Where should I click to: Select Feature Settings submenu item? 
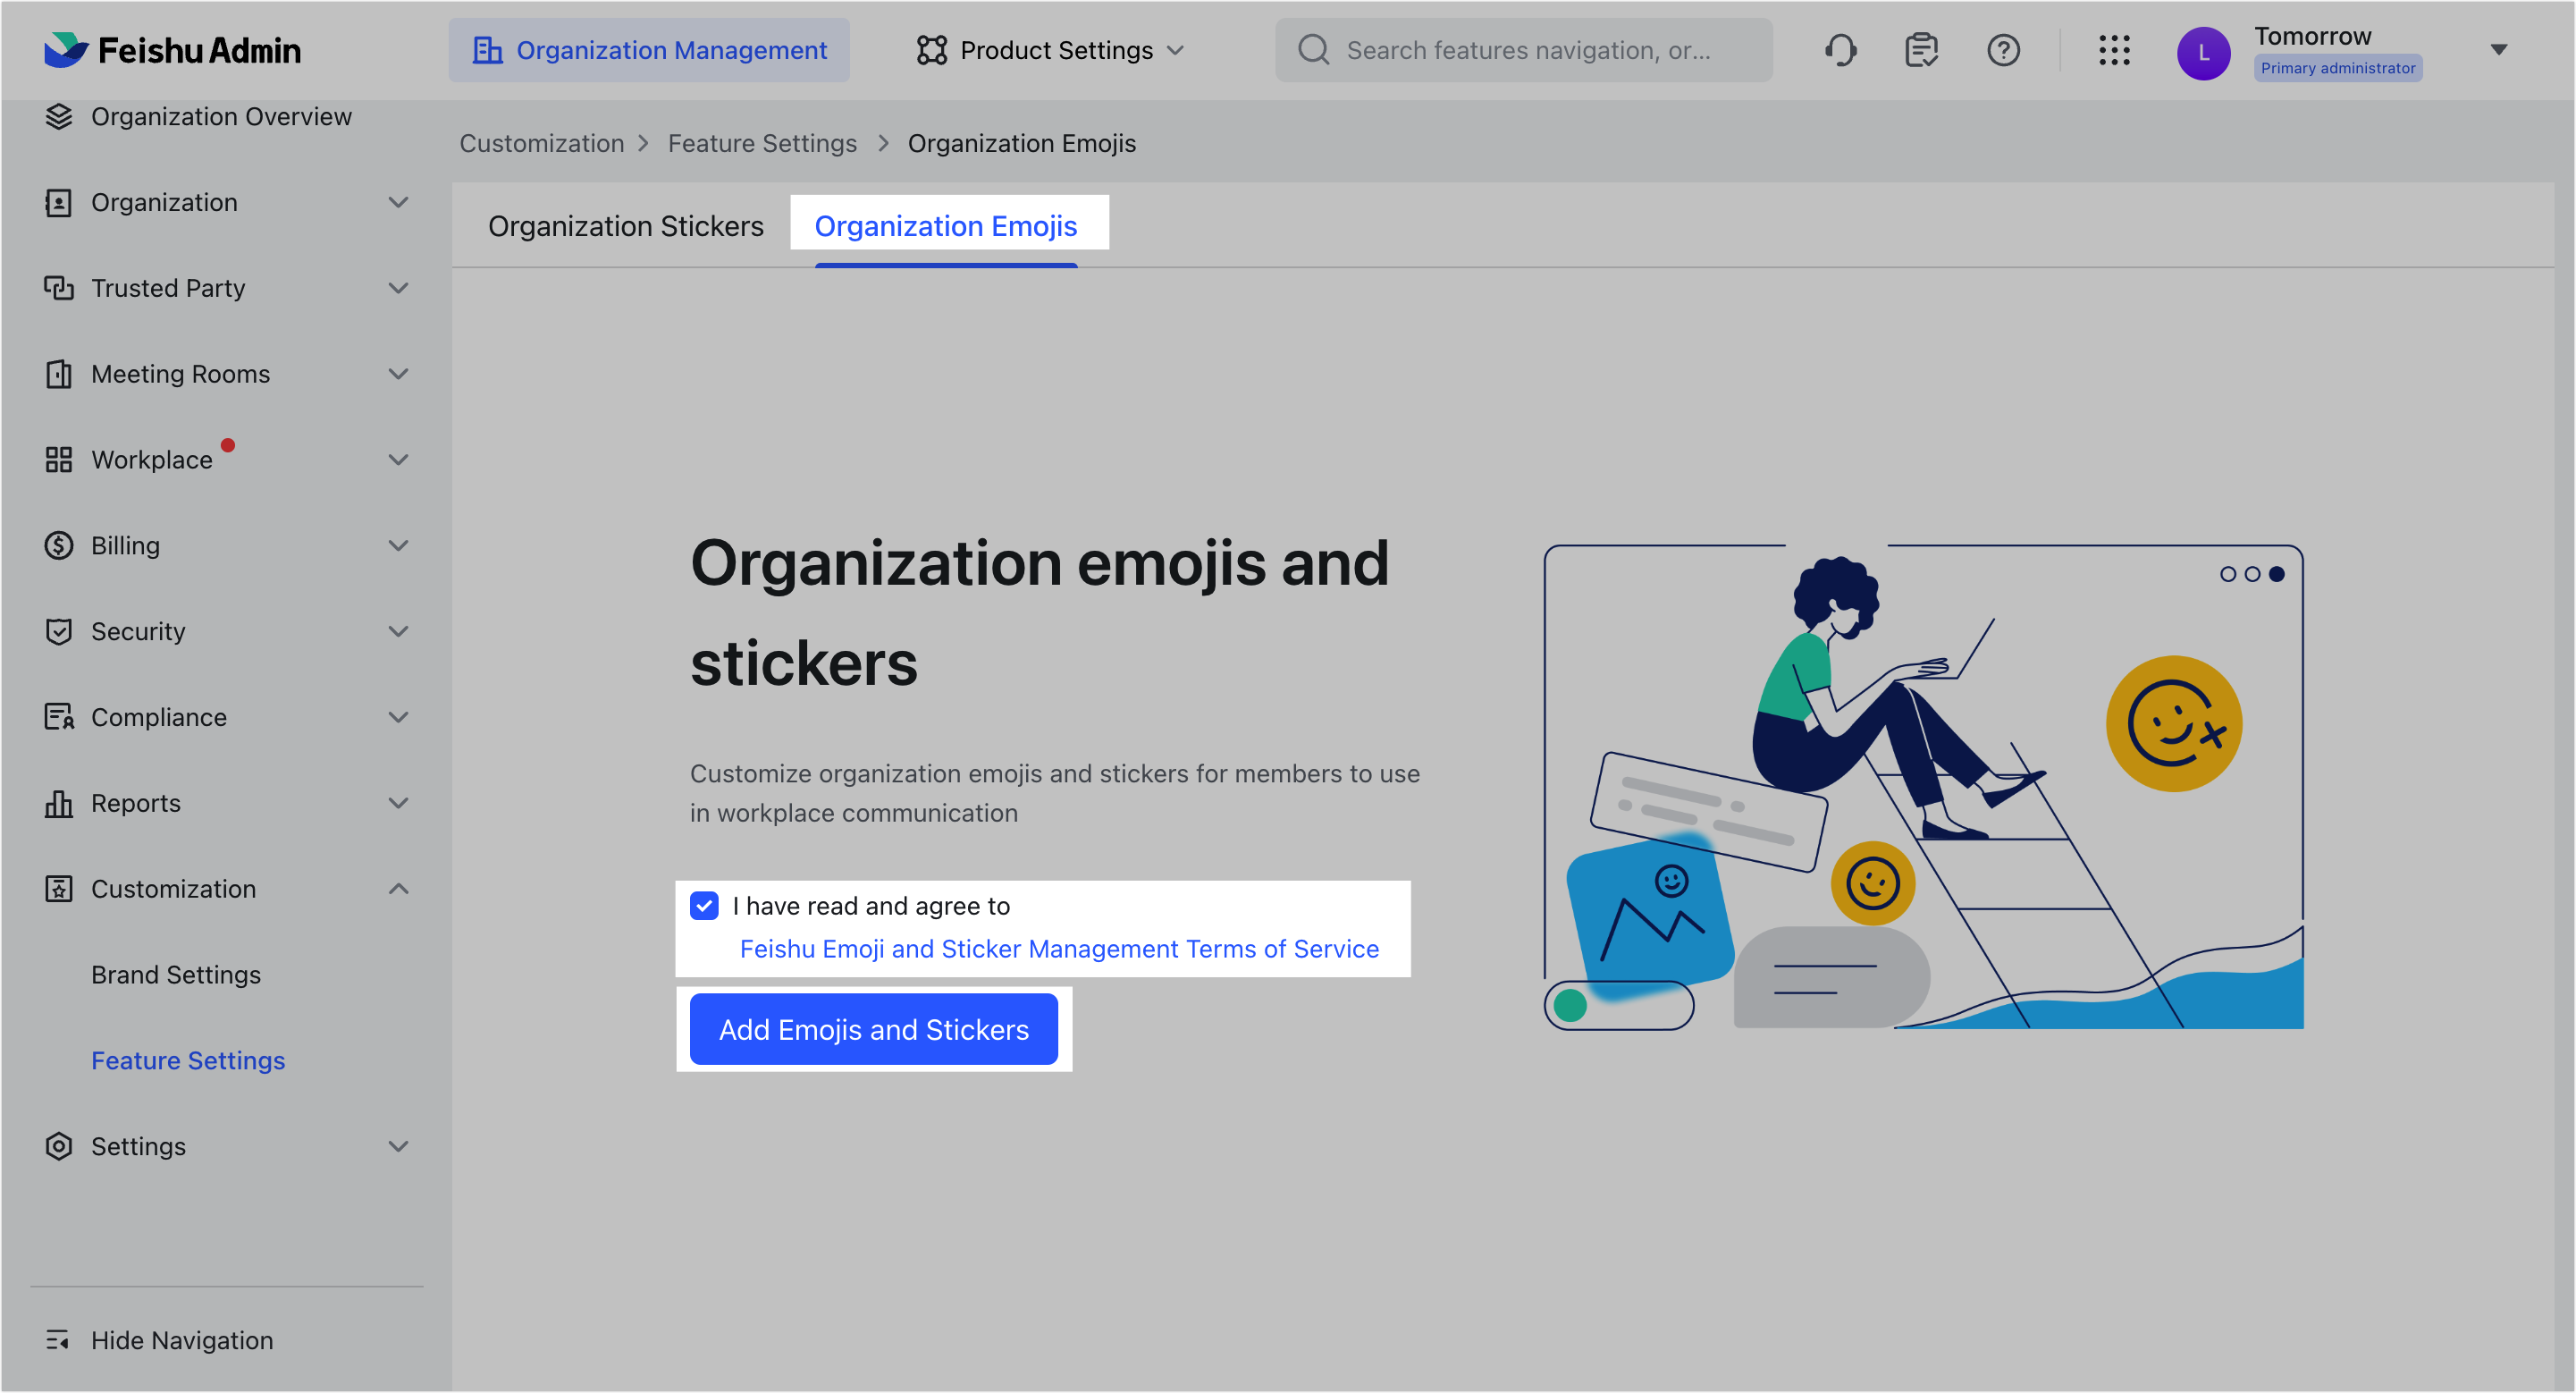(x=188, y=1061)
